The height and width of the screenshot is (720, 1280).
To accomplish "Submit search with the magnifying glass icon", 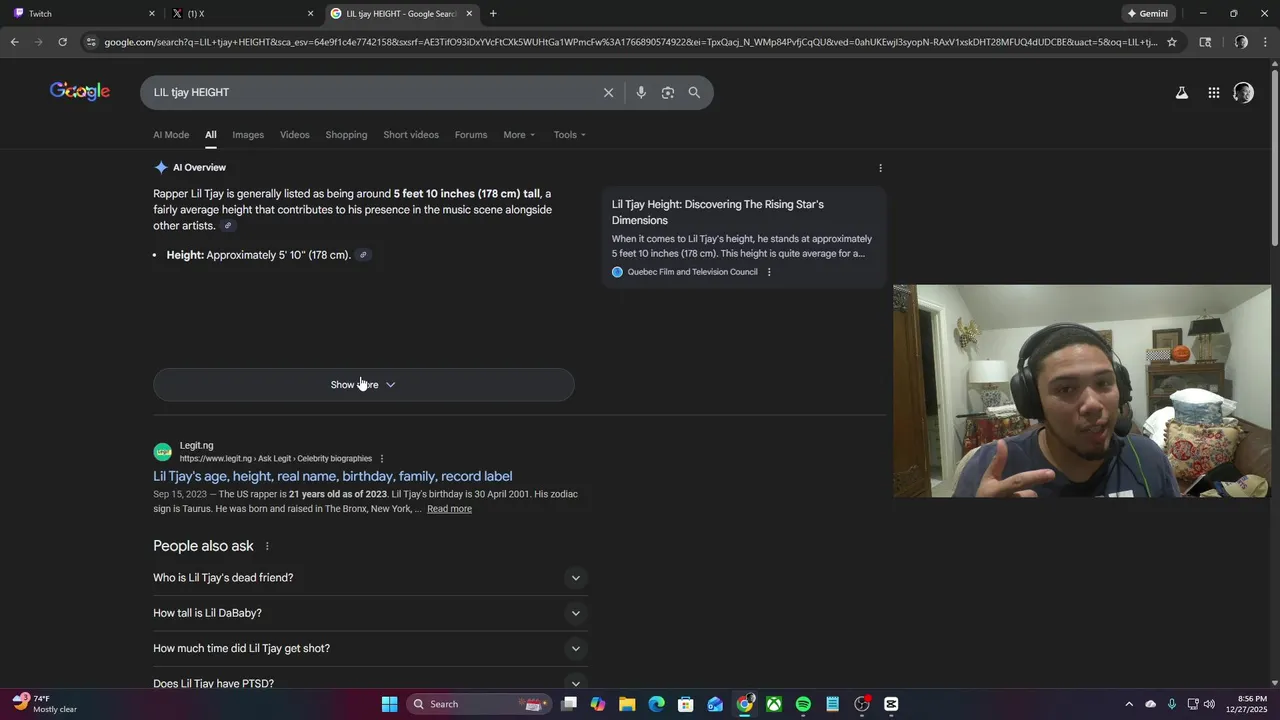I will [694, 92].
